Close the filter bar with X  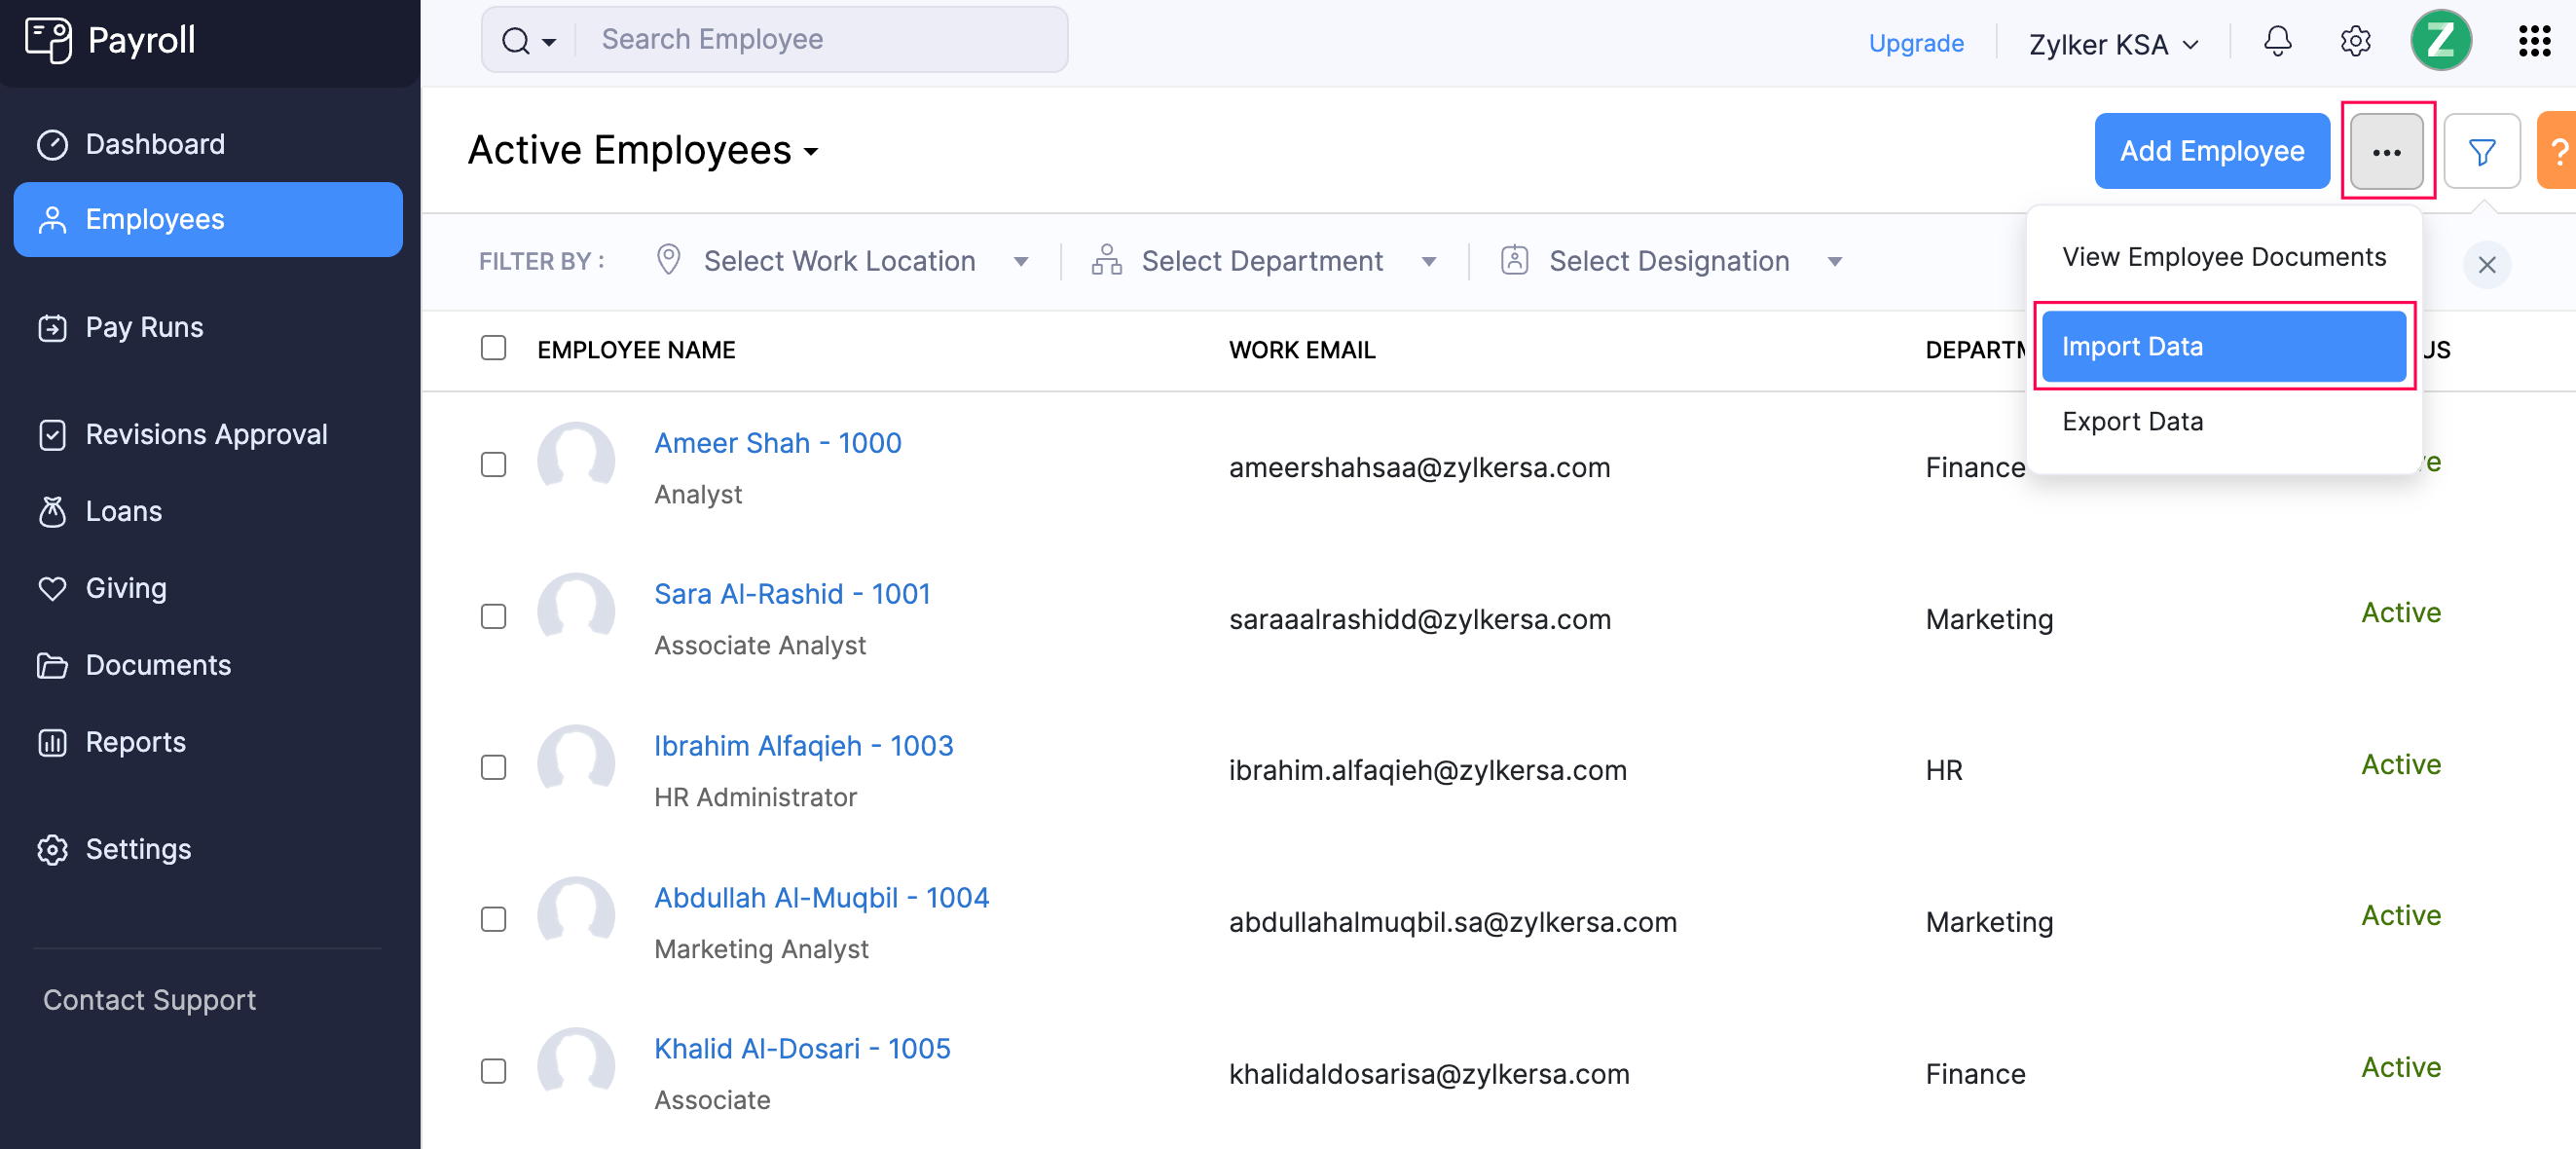[2486, 265]
